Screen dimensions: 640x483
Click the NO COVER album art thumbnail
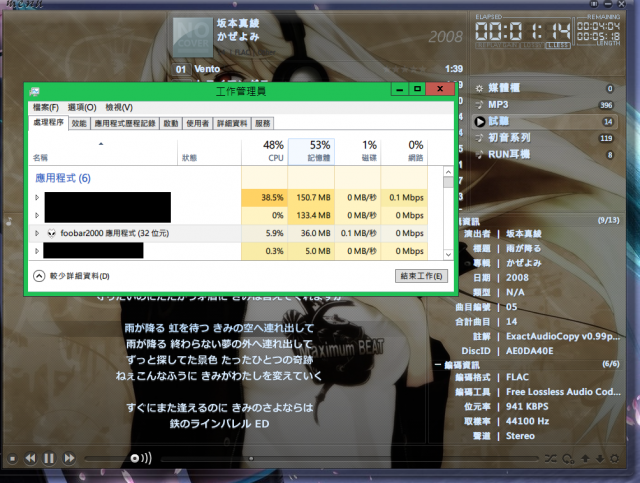(193, 37)
